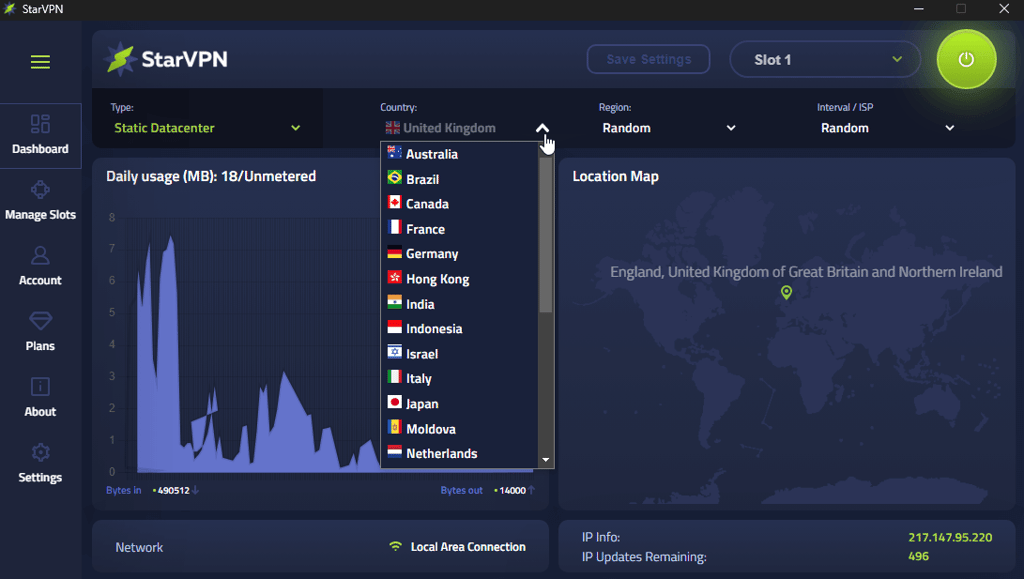This screenshot has height=579, width=1024.
Task: Pick Moldova in the country list
Action: pos(460,429)
